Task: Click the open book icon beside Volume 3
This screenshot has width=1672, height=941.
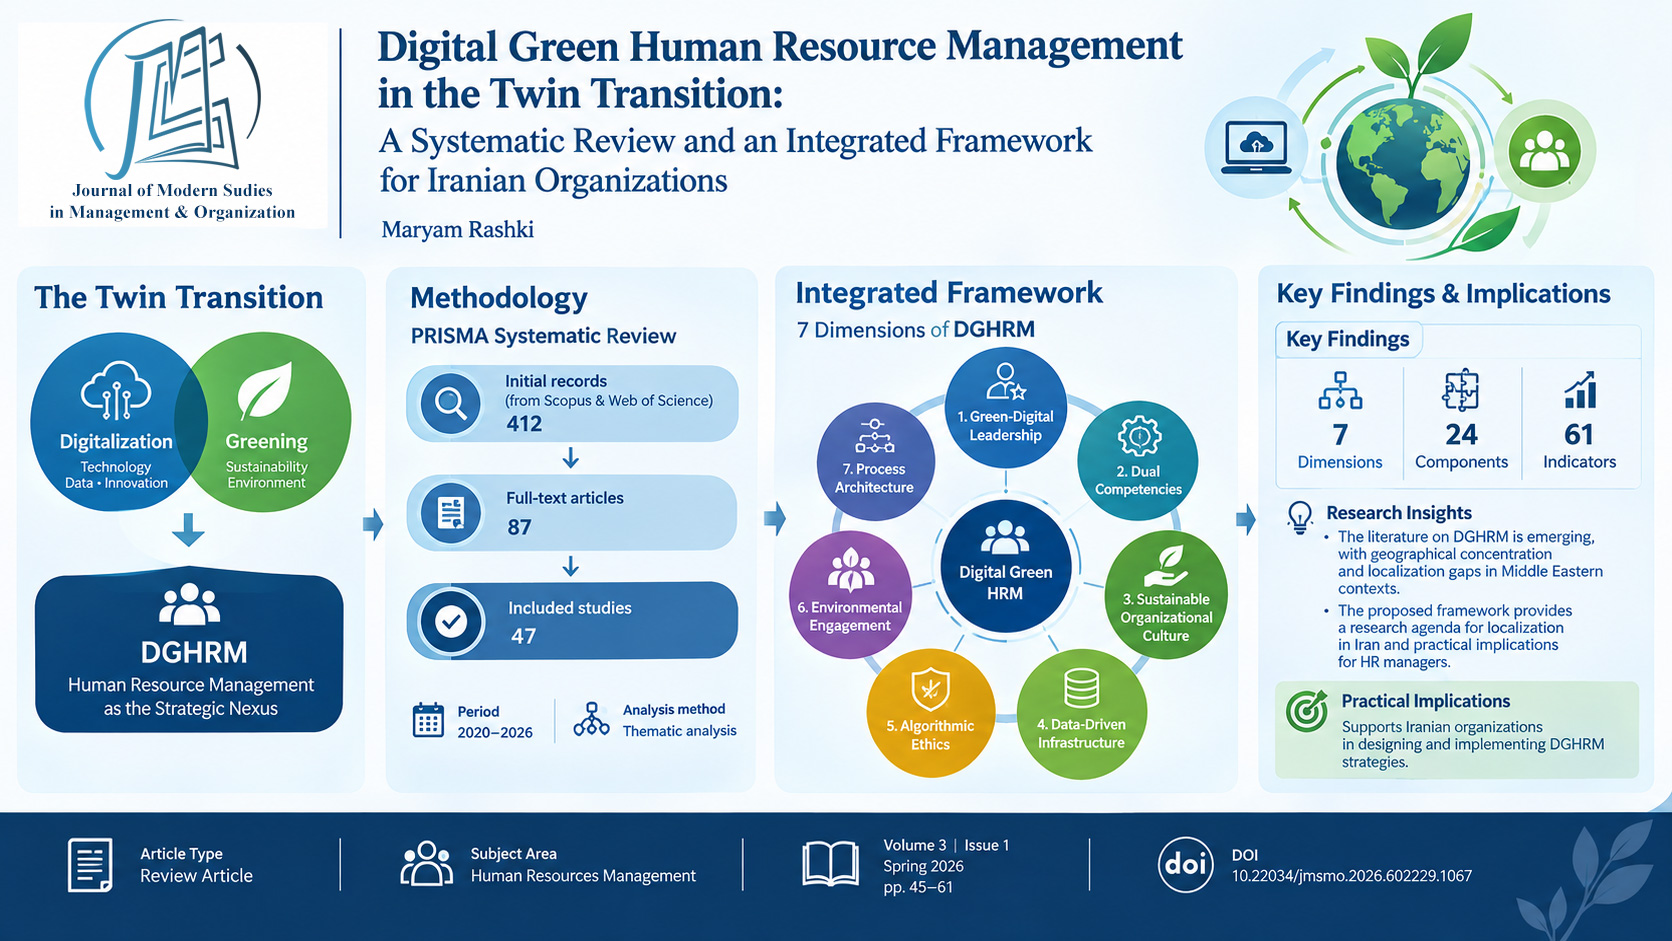Action: [x=830, y=864]
